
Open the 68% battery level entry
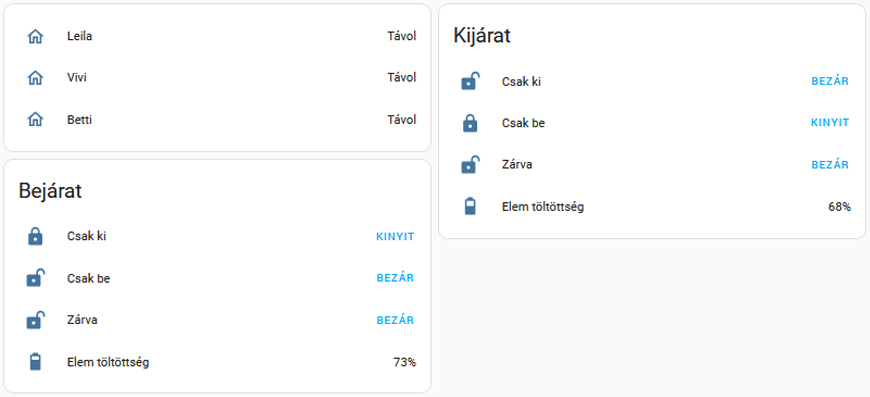(839, 207)
